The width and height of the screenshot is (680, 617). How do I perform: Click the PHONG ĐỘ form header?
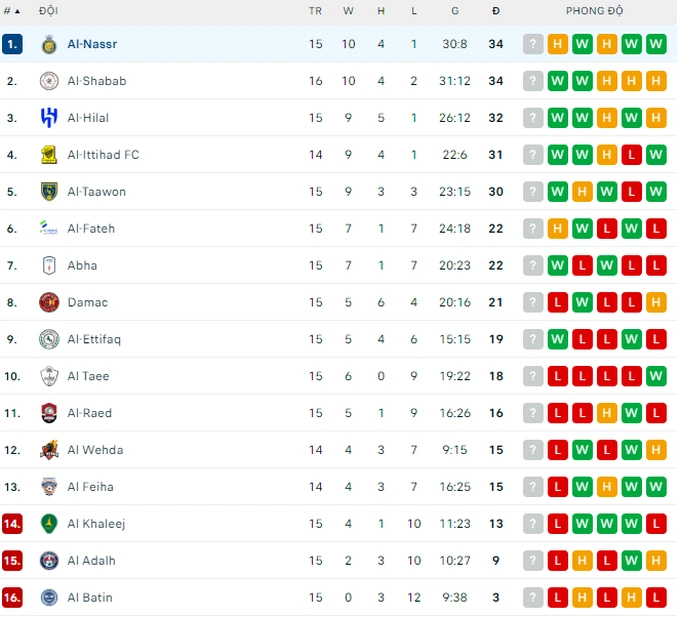[x=594, y=11]
